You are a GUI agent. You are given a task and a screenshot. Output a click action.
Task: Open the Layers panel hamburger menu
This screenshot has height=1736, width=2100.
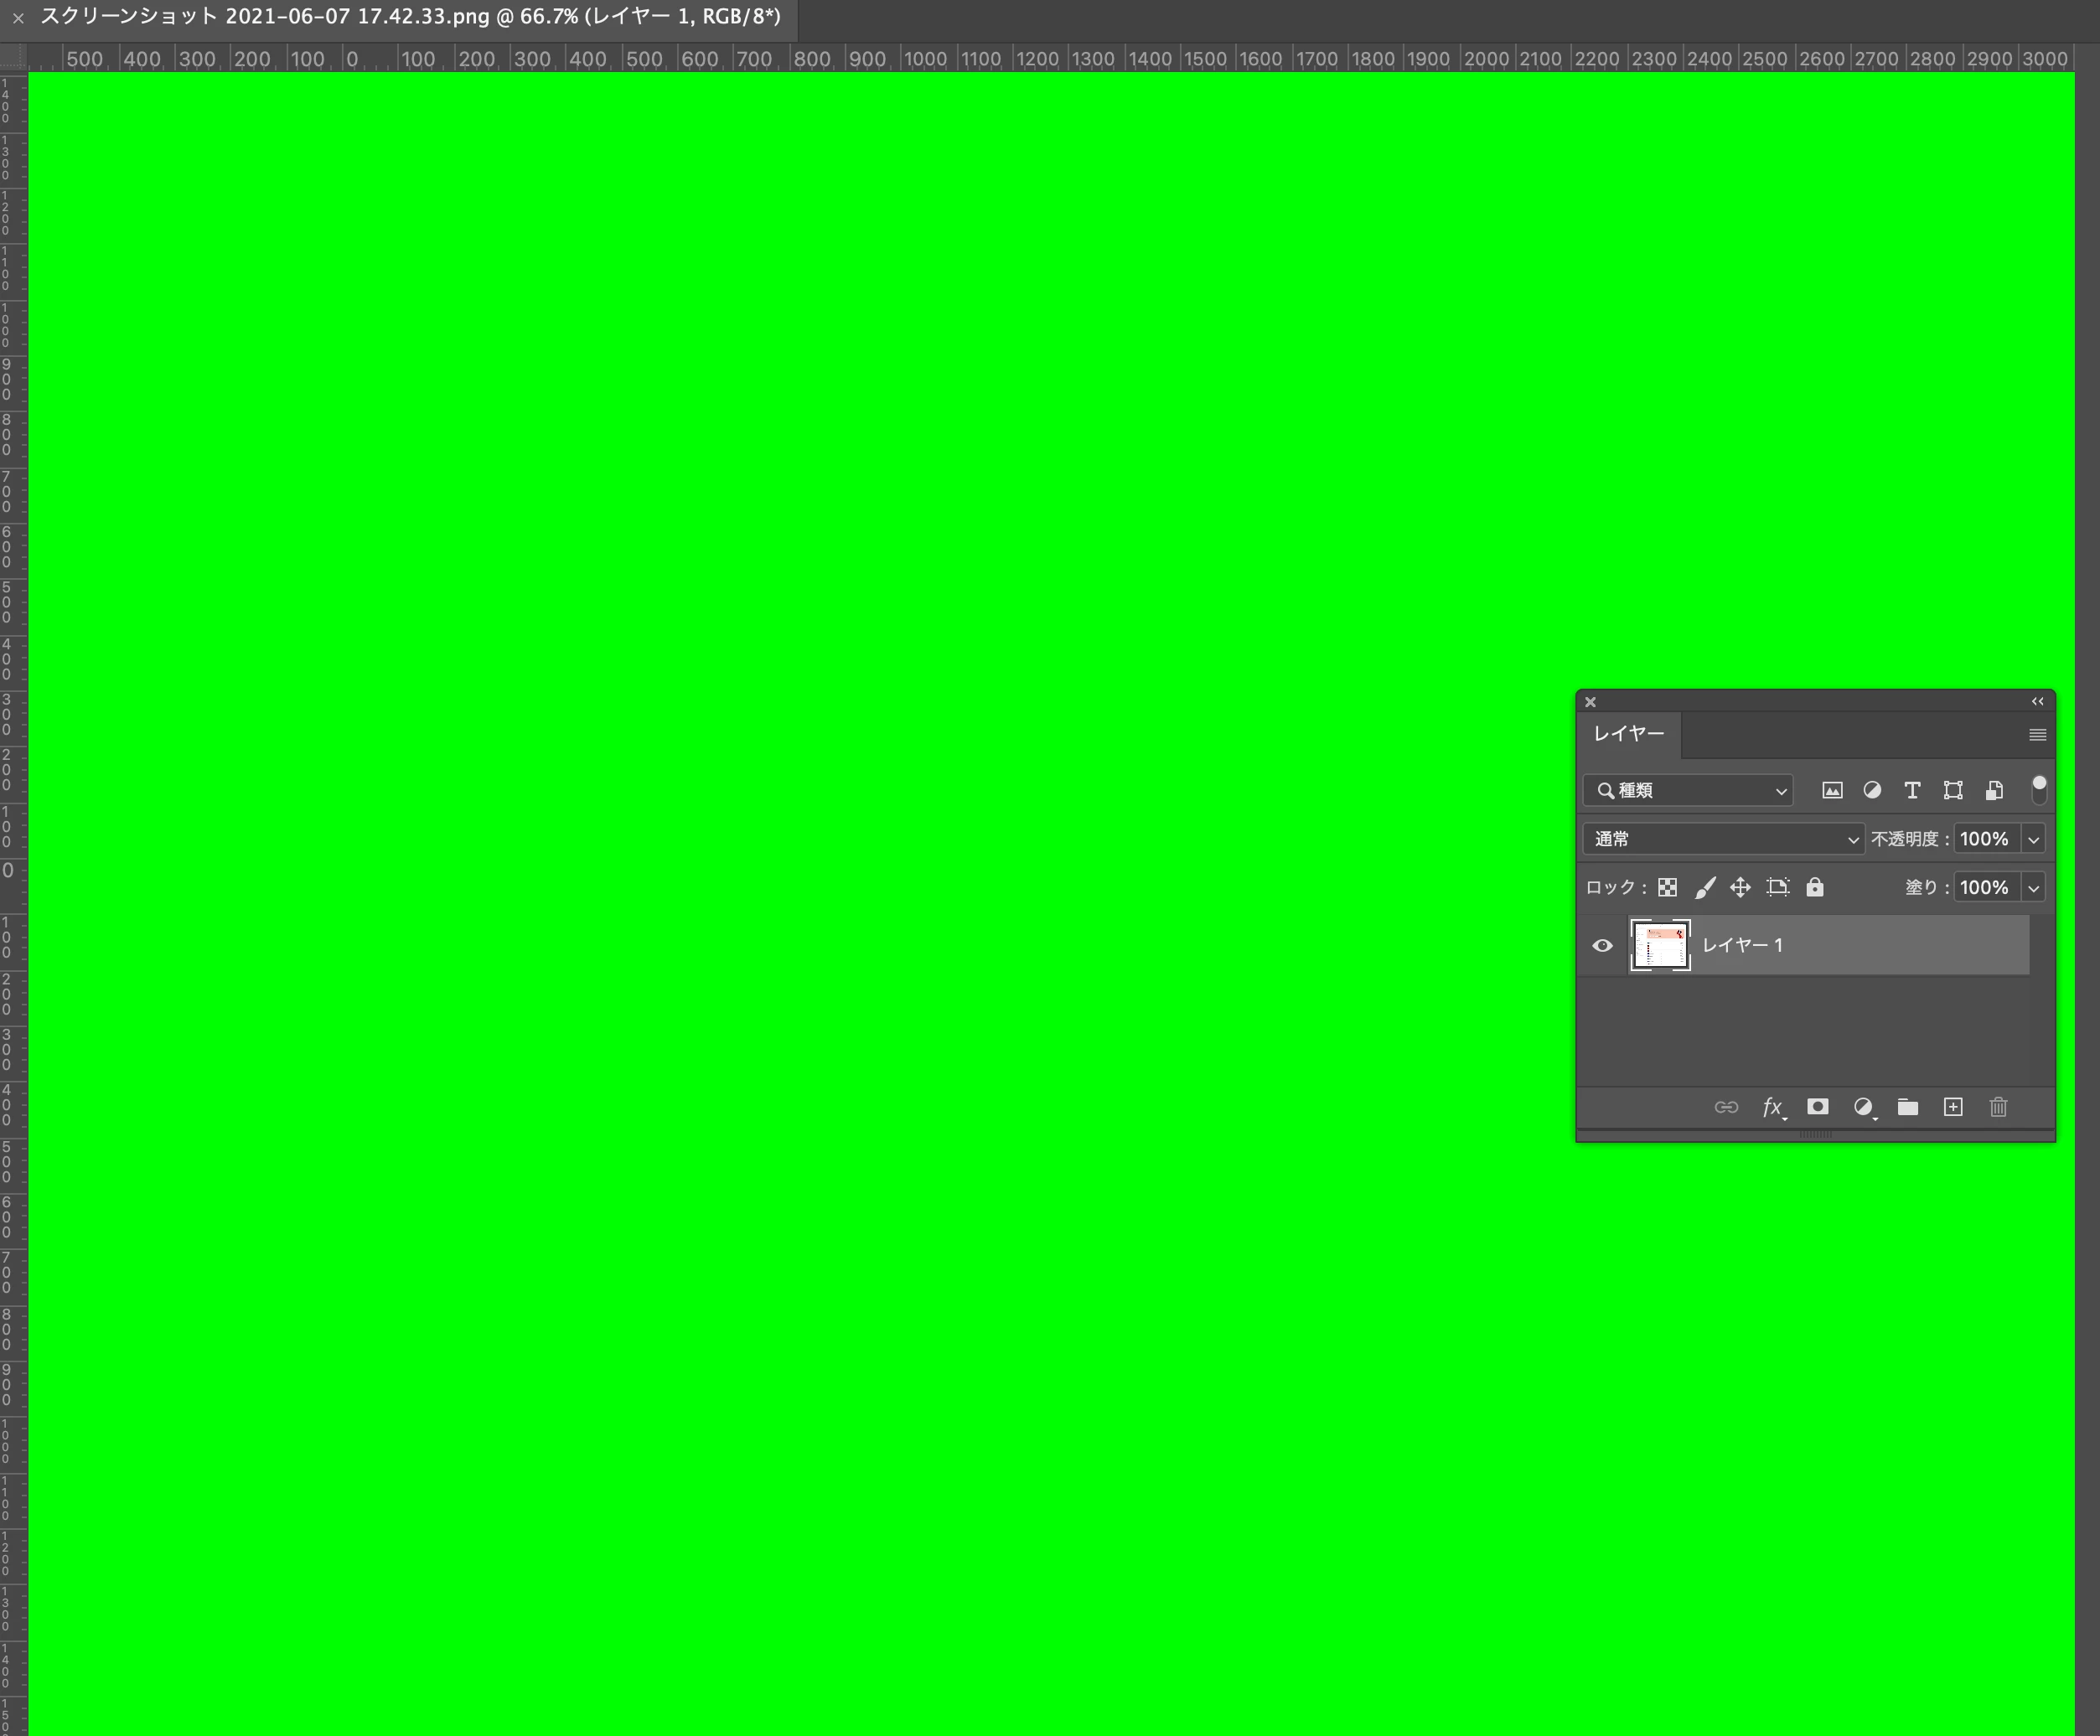(x=2037, y=735)
